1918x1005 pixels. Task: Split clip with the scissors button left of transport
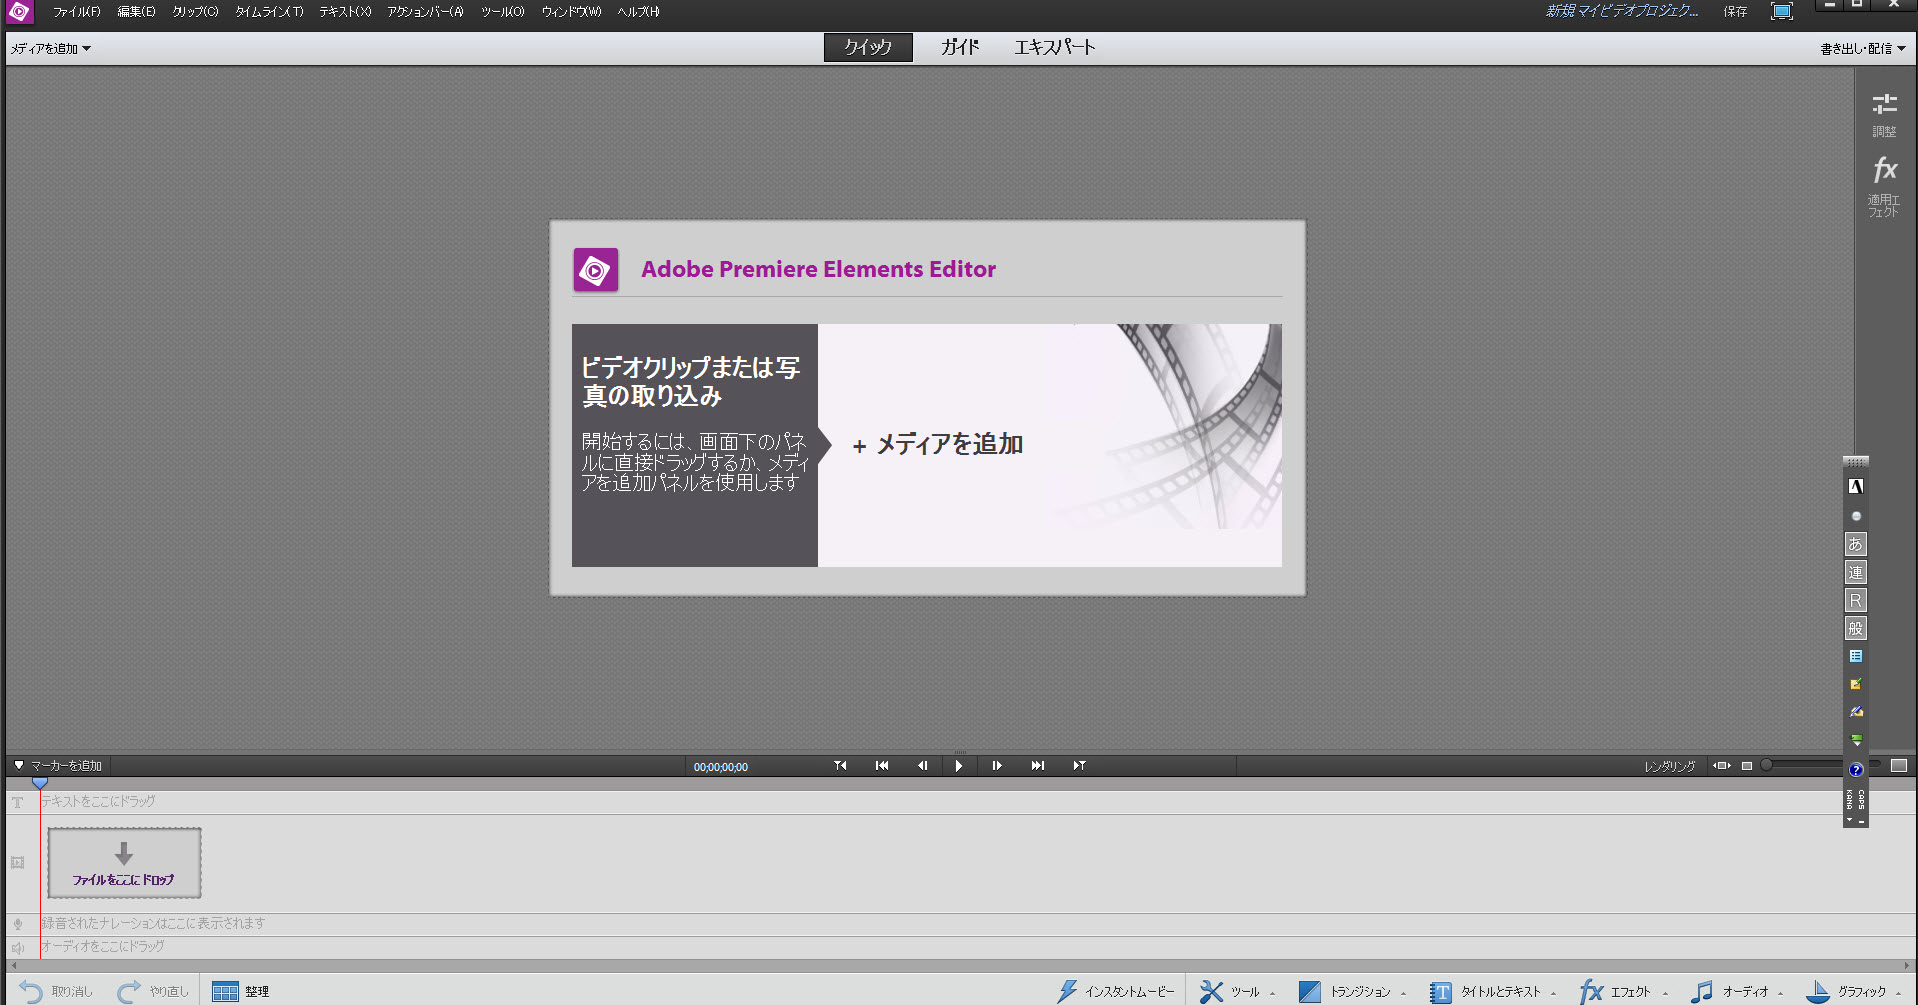[840, 766]
